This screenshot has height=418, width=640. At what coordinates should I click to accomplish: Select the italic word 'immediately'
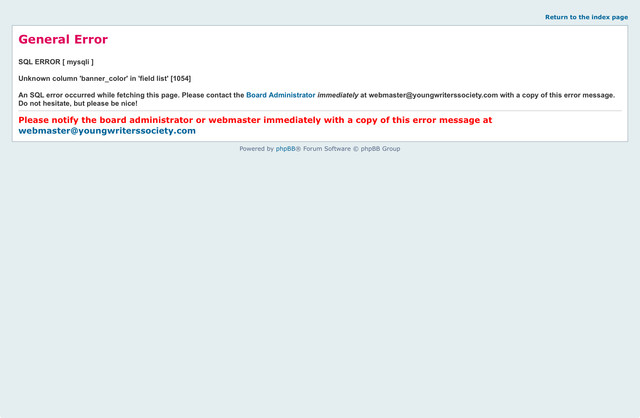pos(338,95)
